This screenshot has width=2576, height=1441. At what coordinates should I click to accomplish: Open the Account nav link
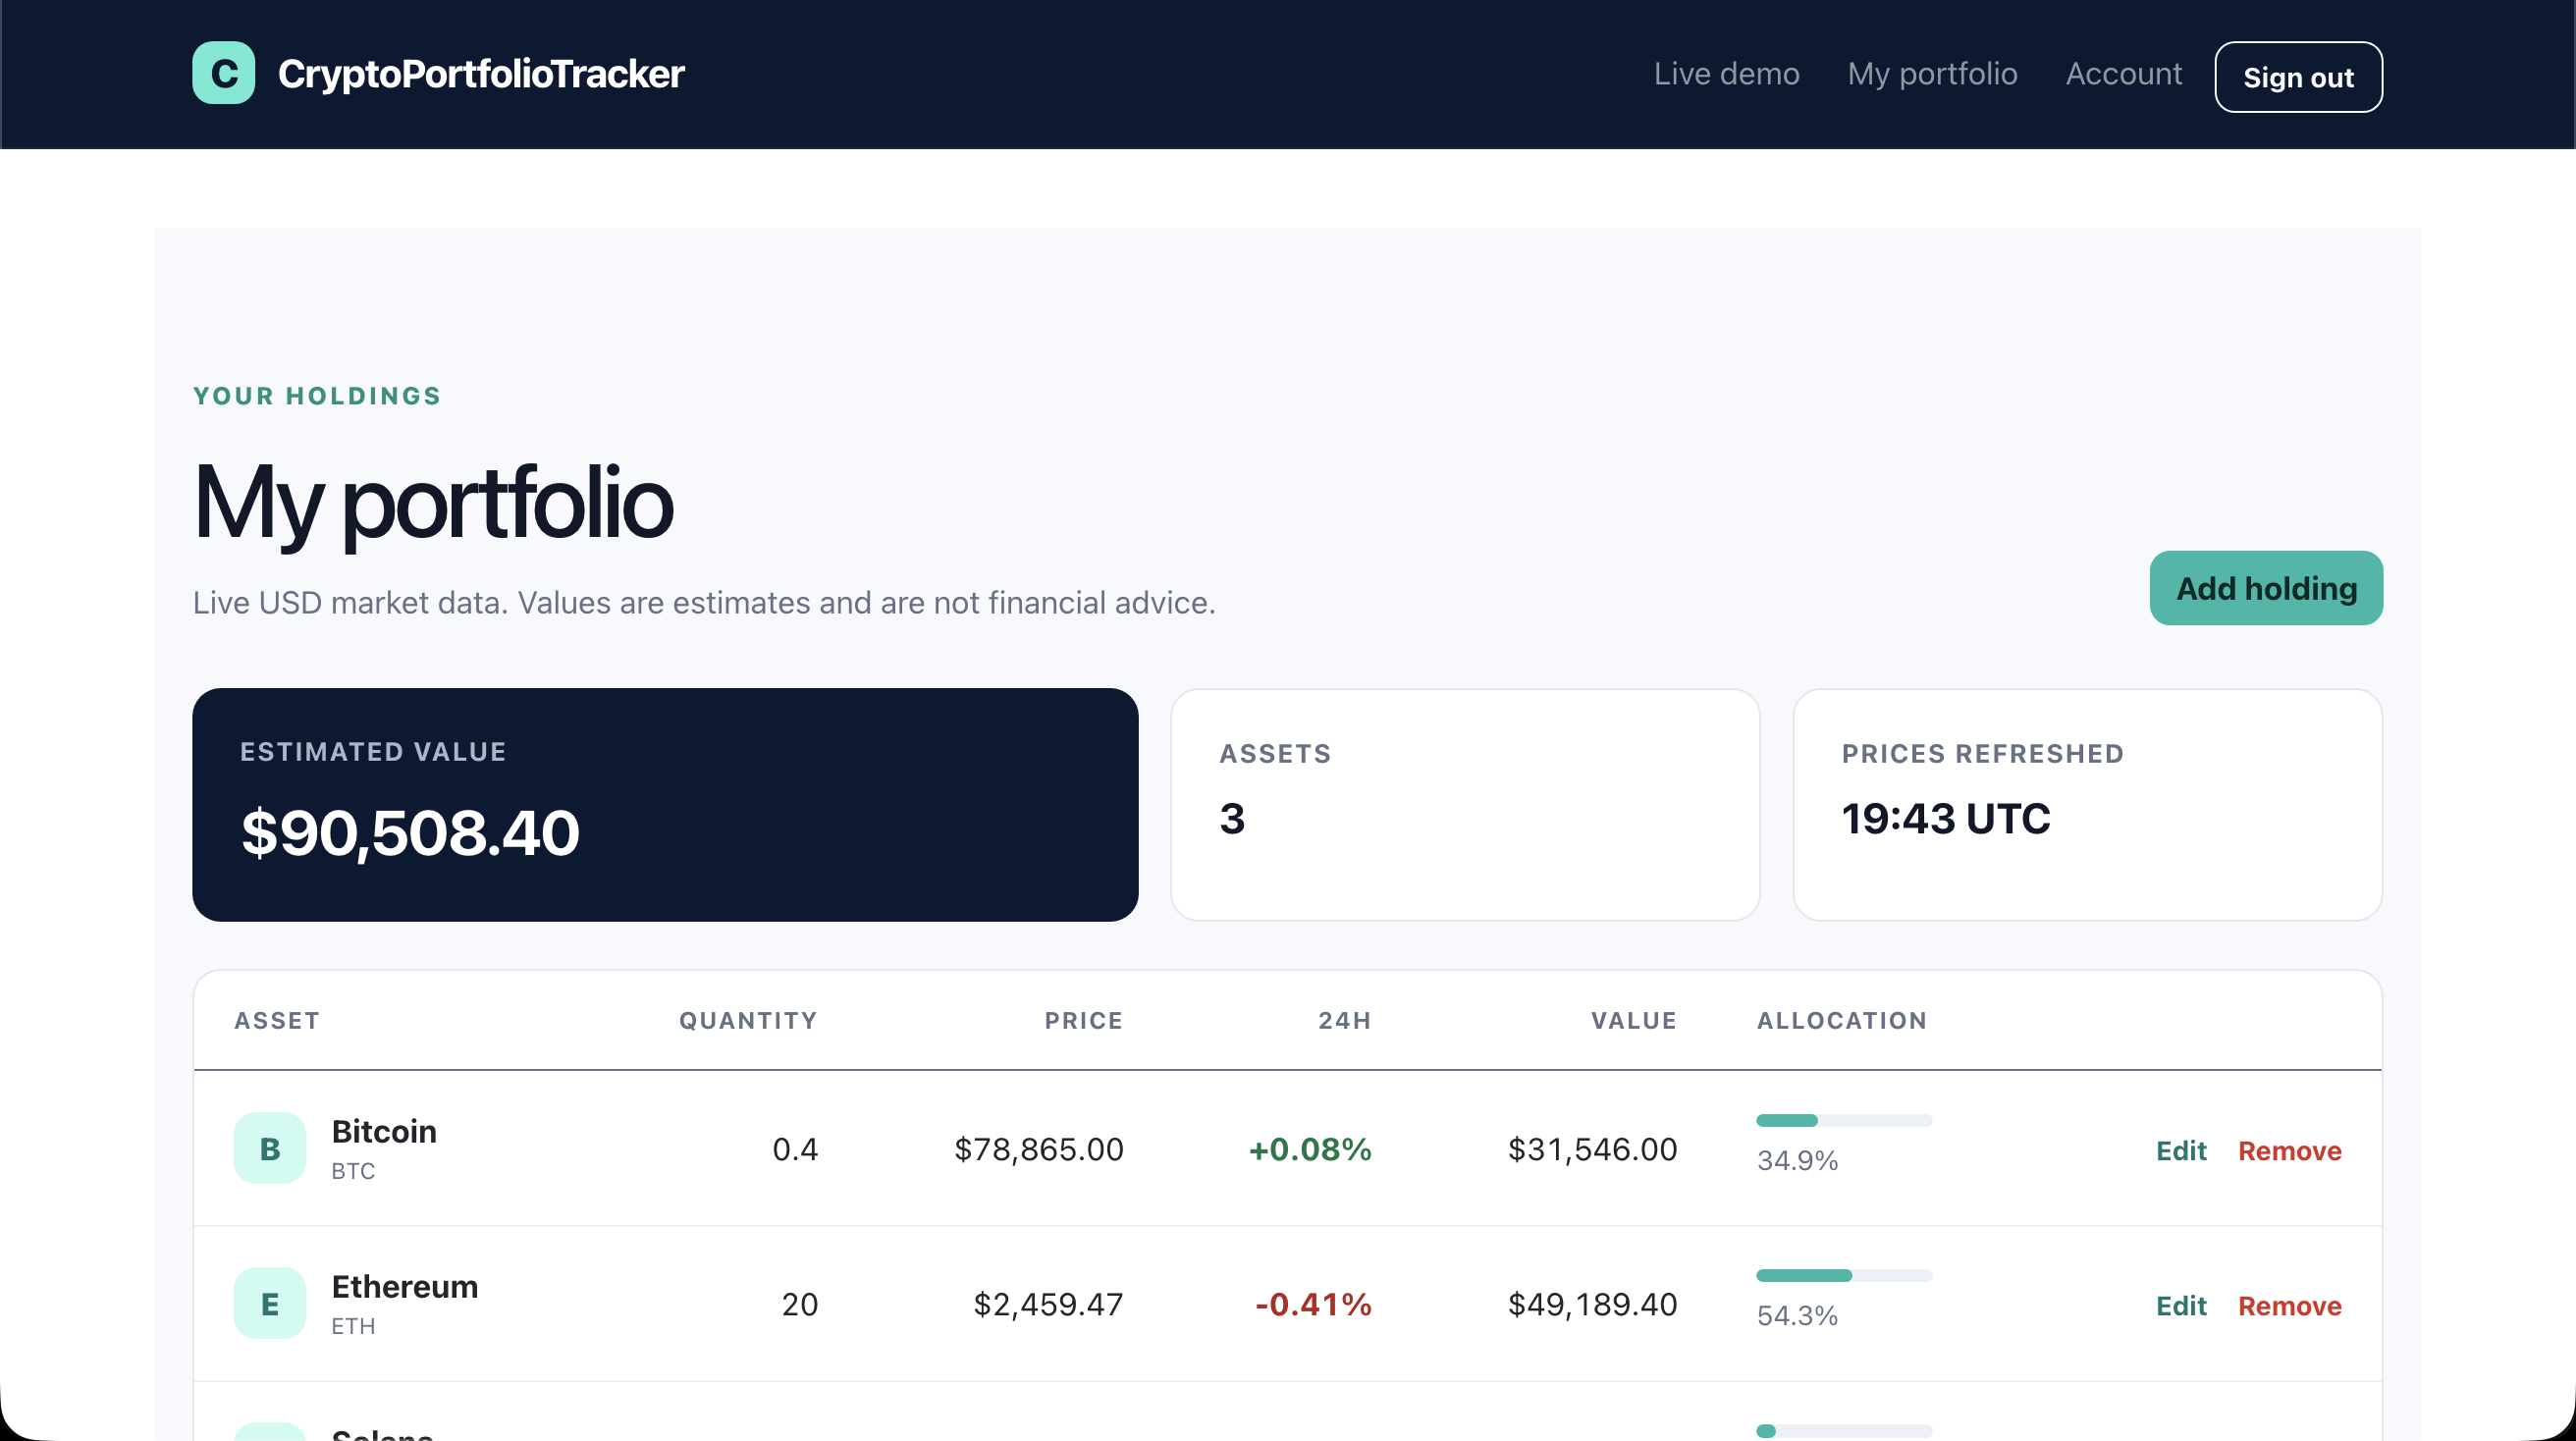pos(2124,74)
